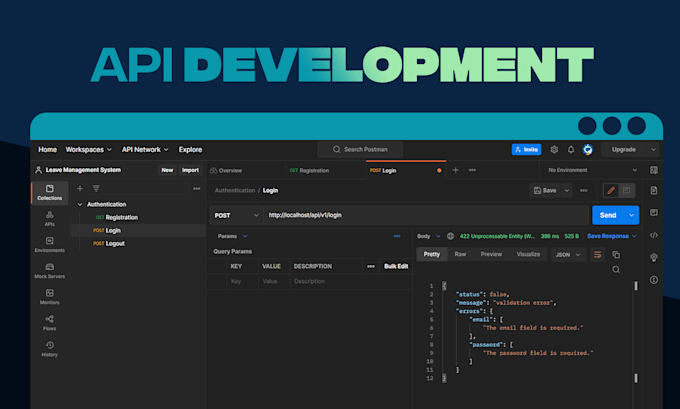This screenshot has height=409, width=680.
Task: Open Explore in top menu
Action: point(190,150)
